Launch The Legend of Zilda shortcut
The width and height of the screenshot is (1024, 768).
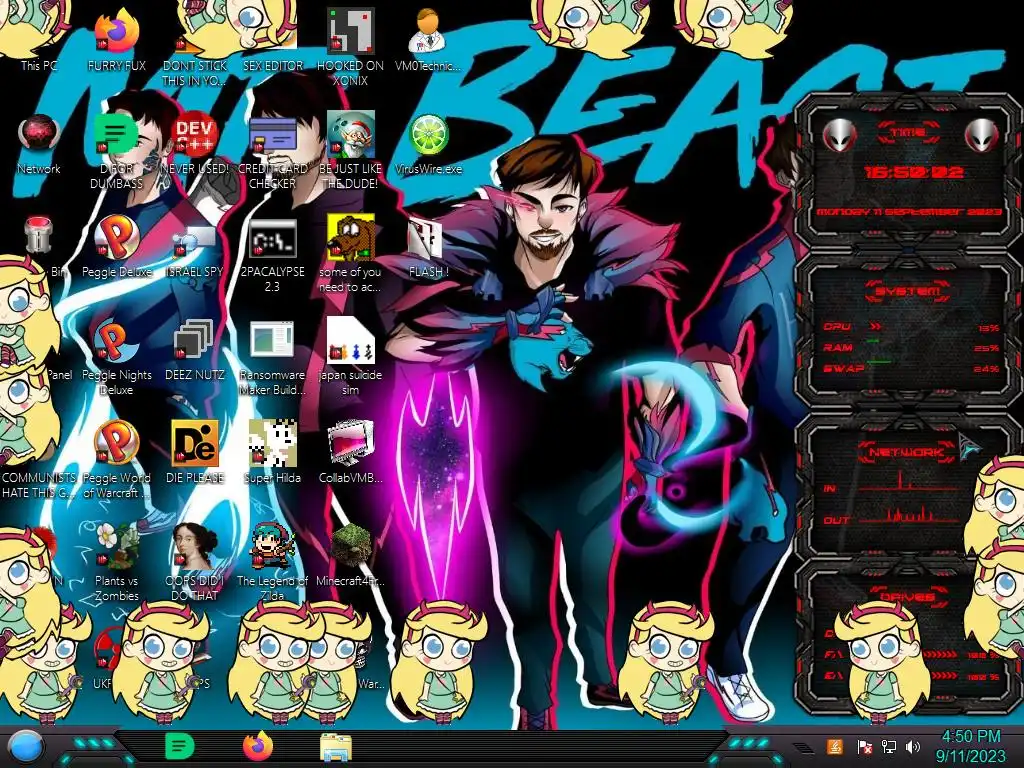(272, 562)
